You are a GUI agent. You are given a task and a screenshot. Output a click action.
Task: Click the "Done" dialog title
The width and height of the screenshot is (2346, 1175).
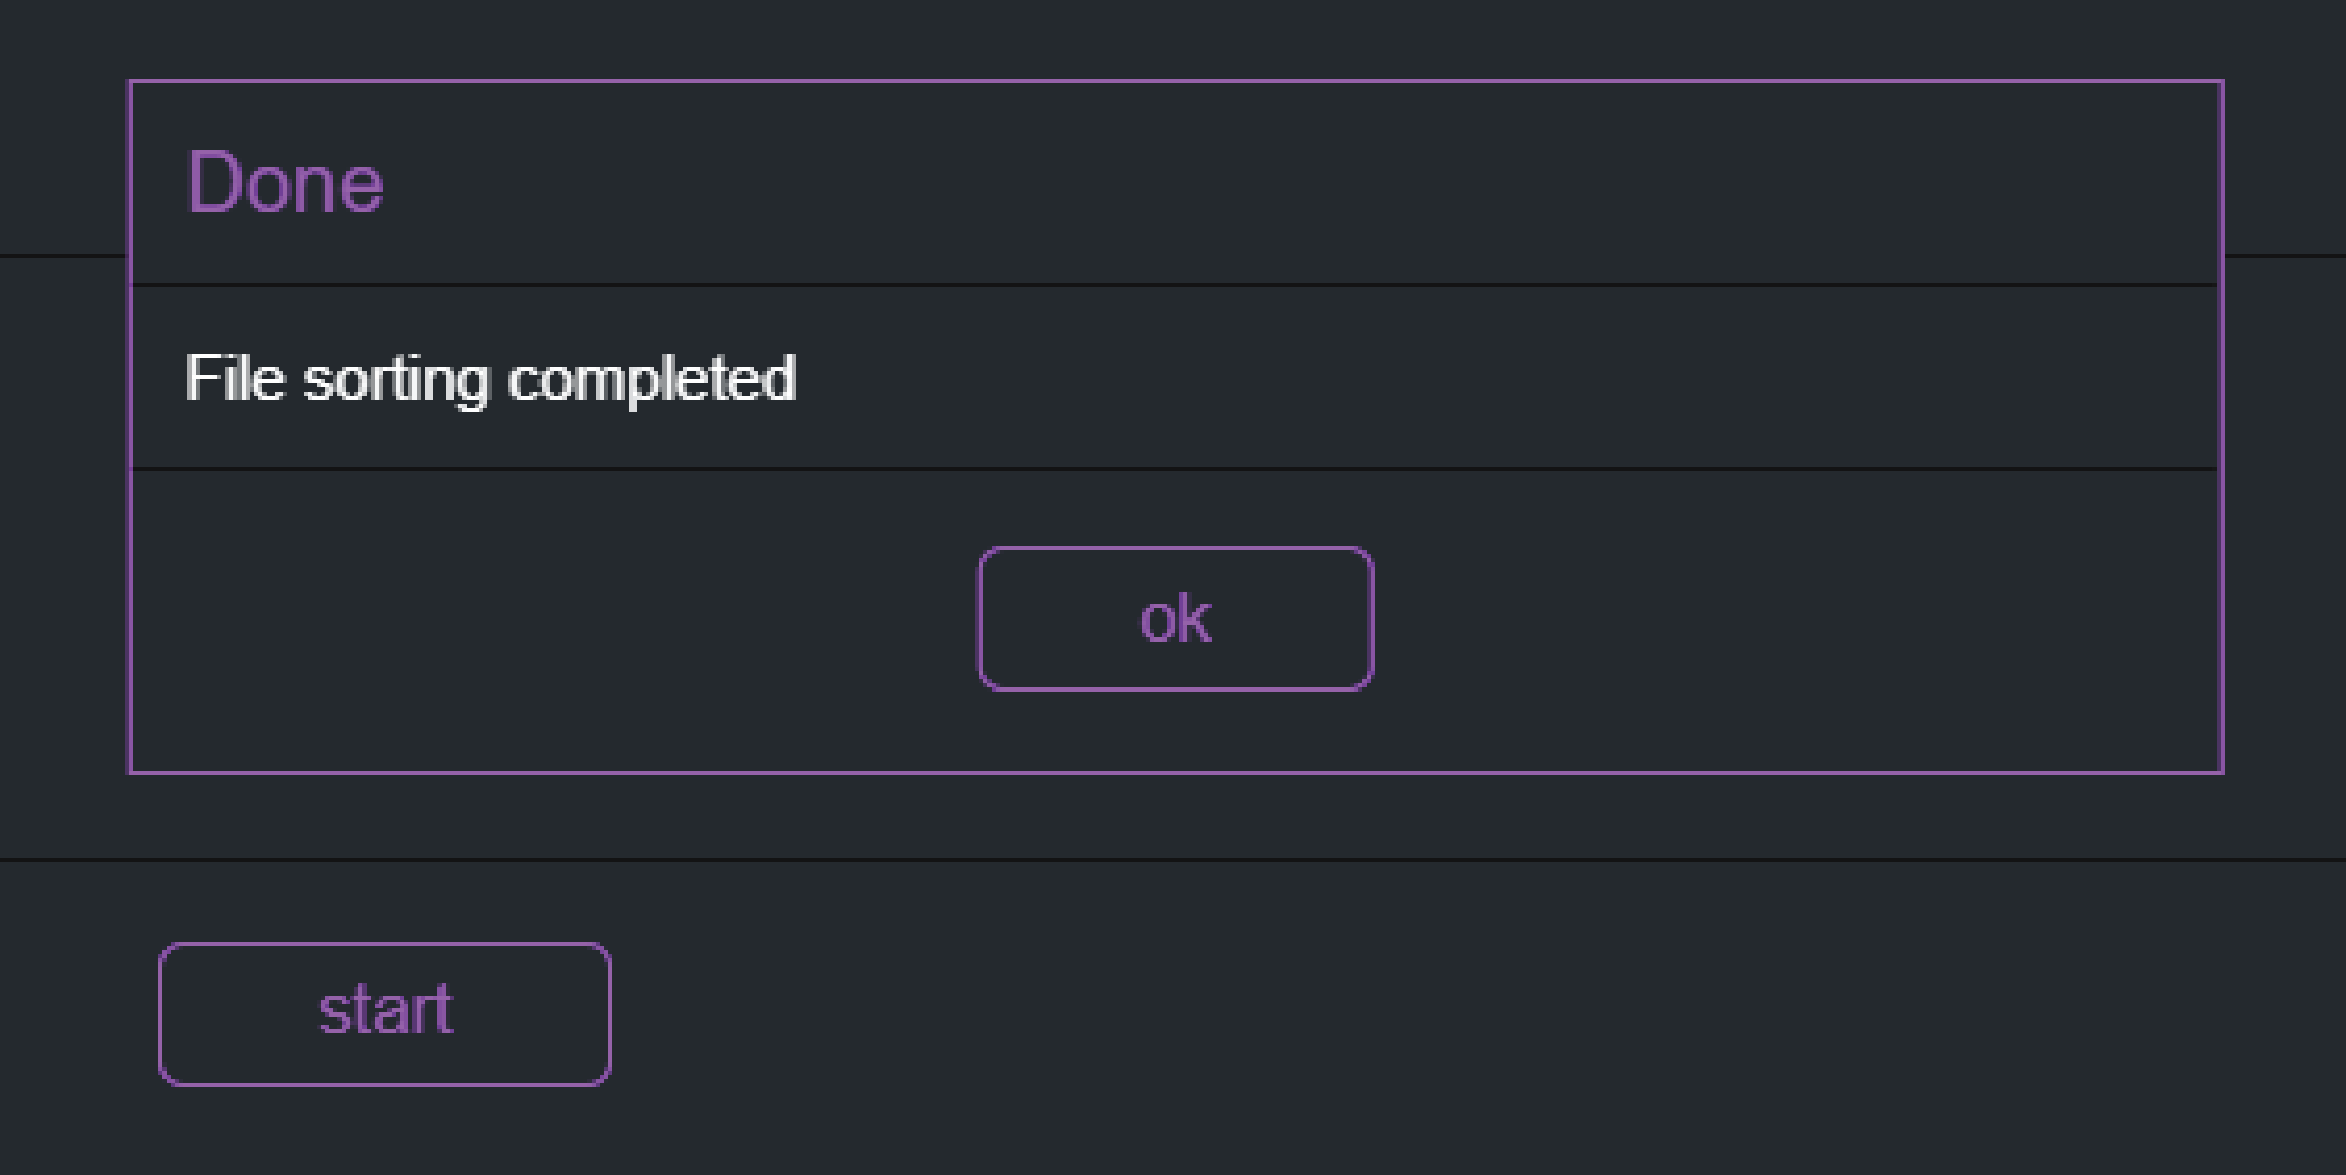pyautogui.click(x=285, y=183)
